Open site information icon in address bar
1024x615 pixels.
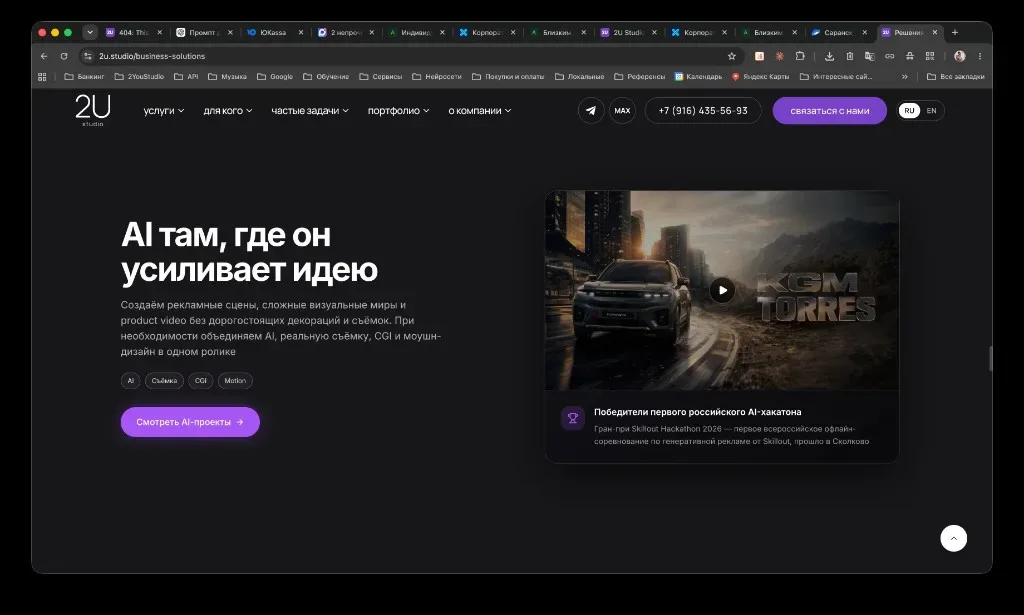88,56
